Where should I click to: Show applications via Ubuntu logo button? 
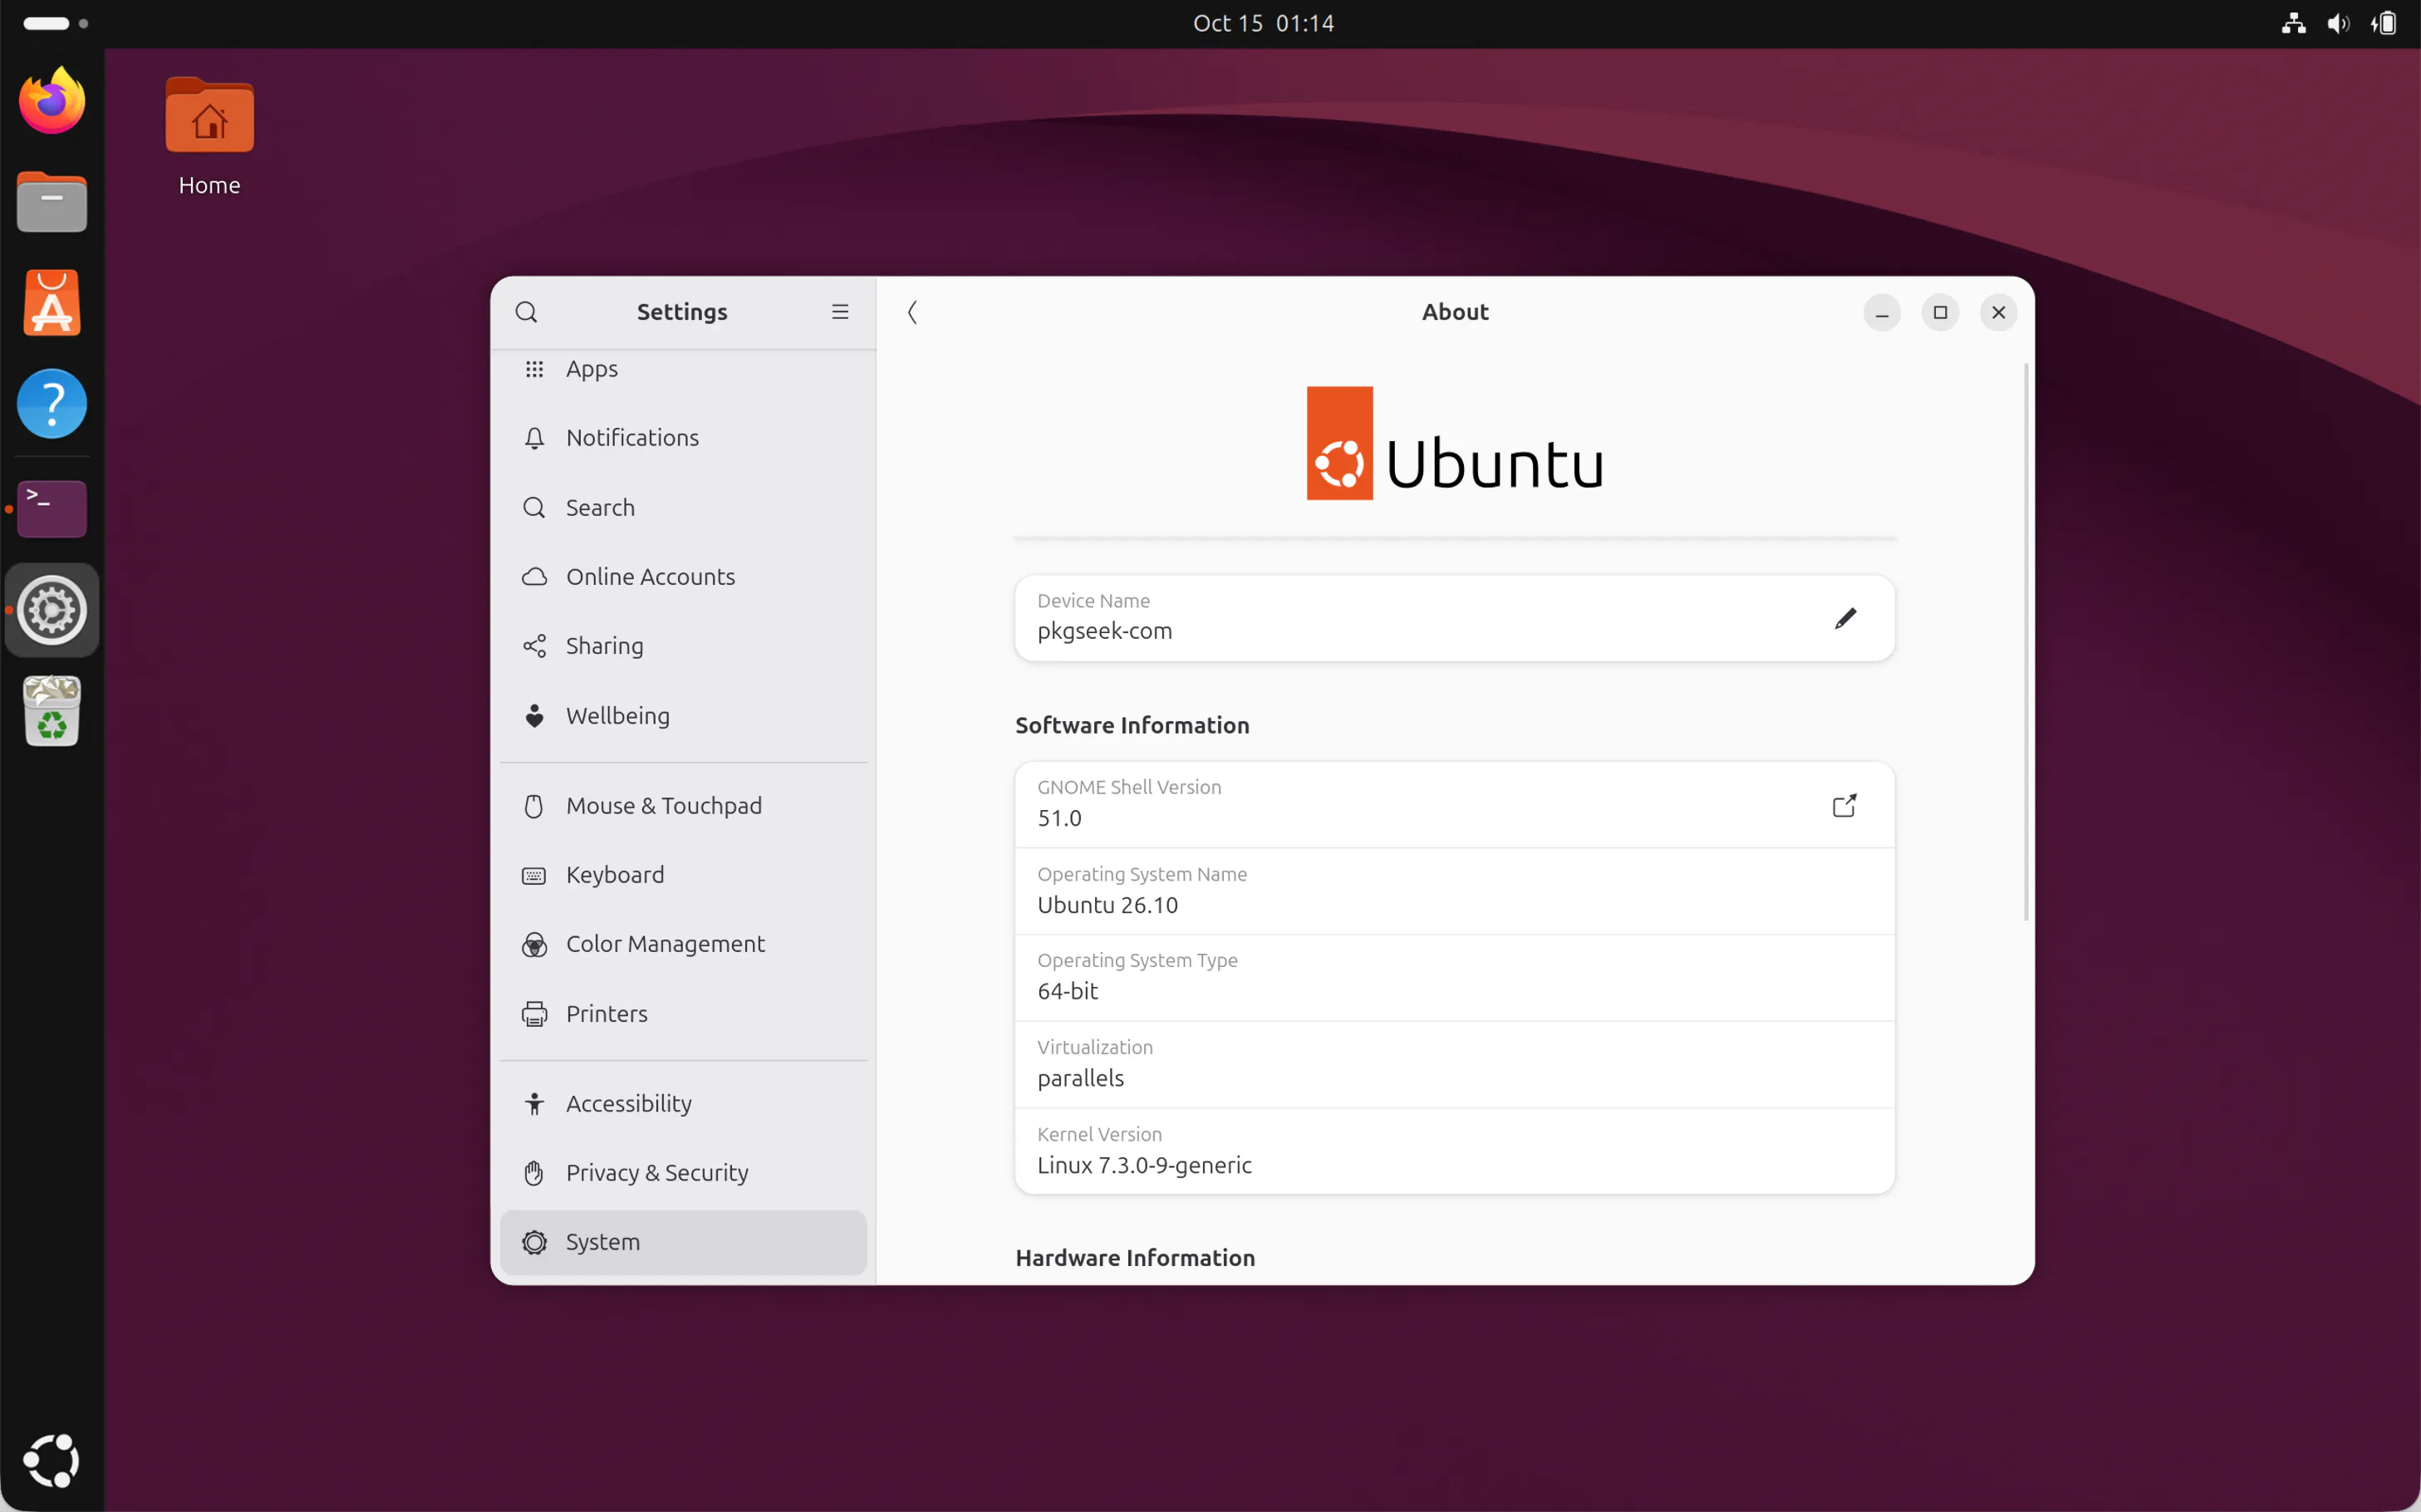pyautogui.click(x=52, y=1461)
